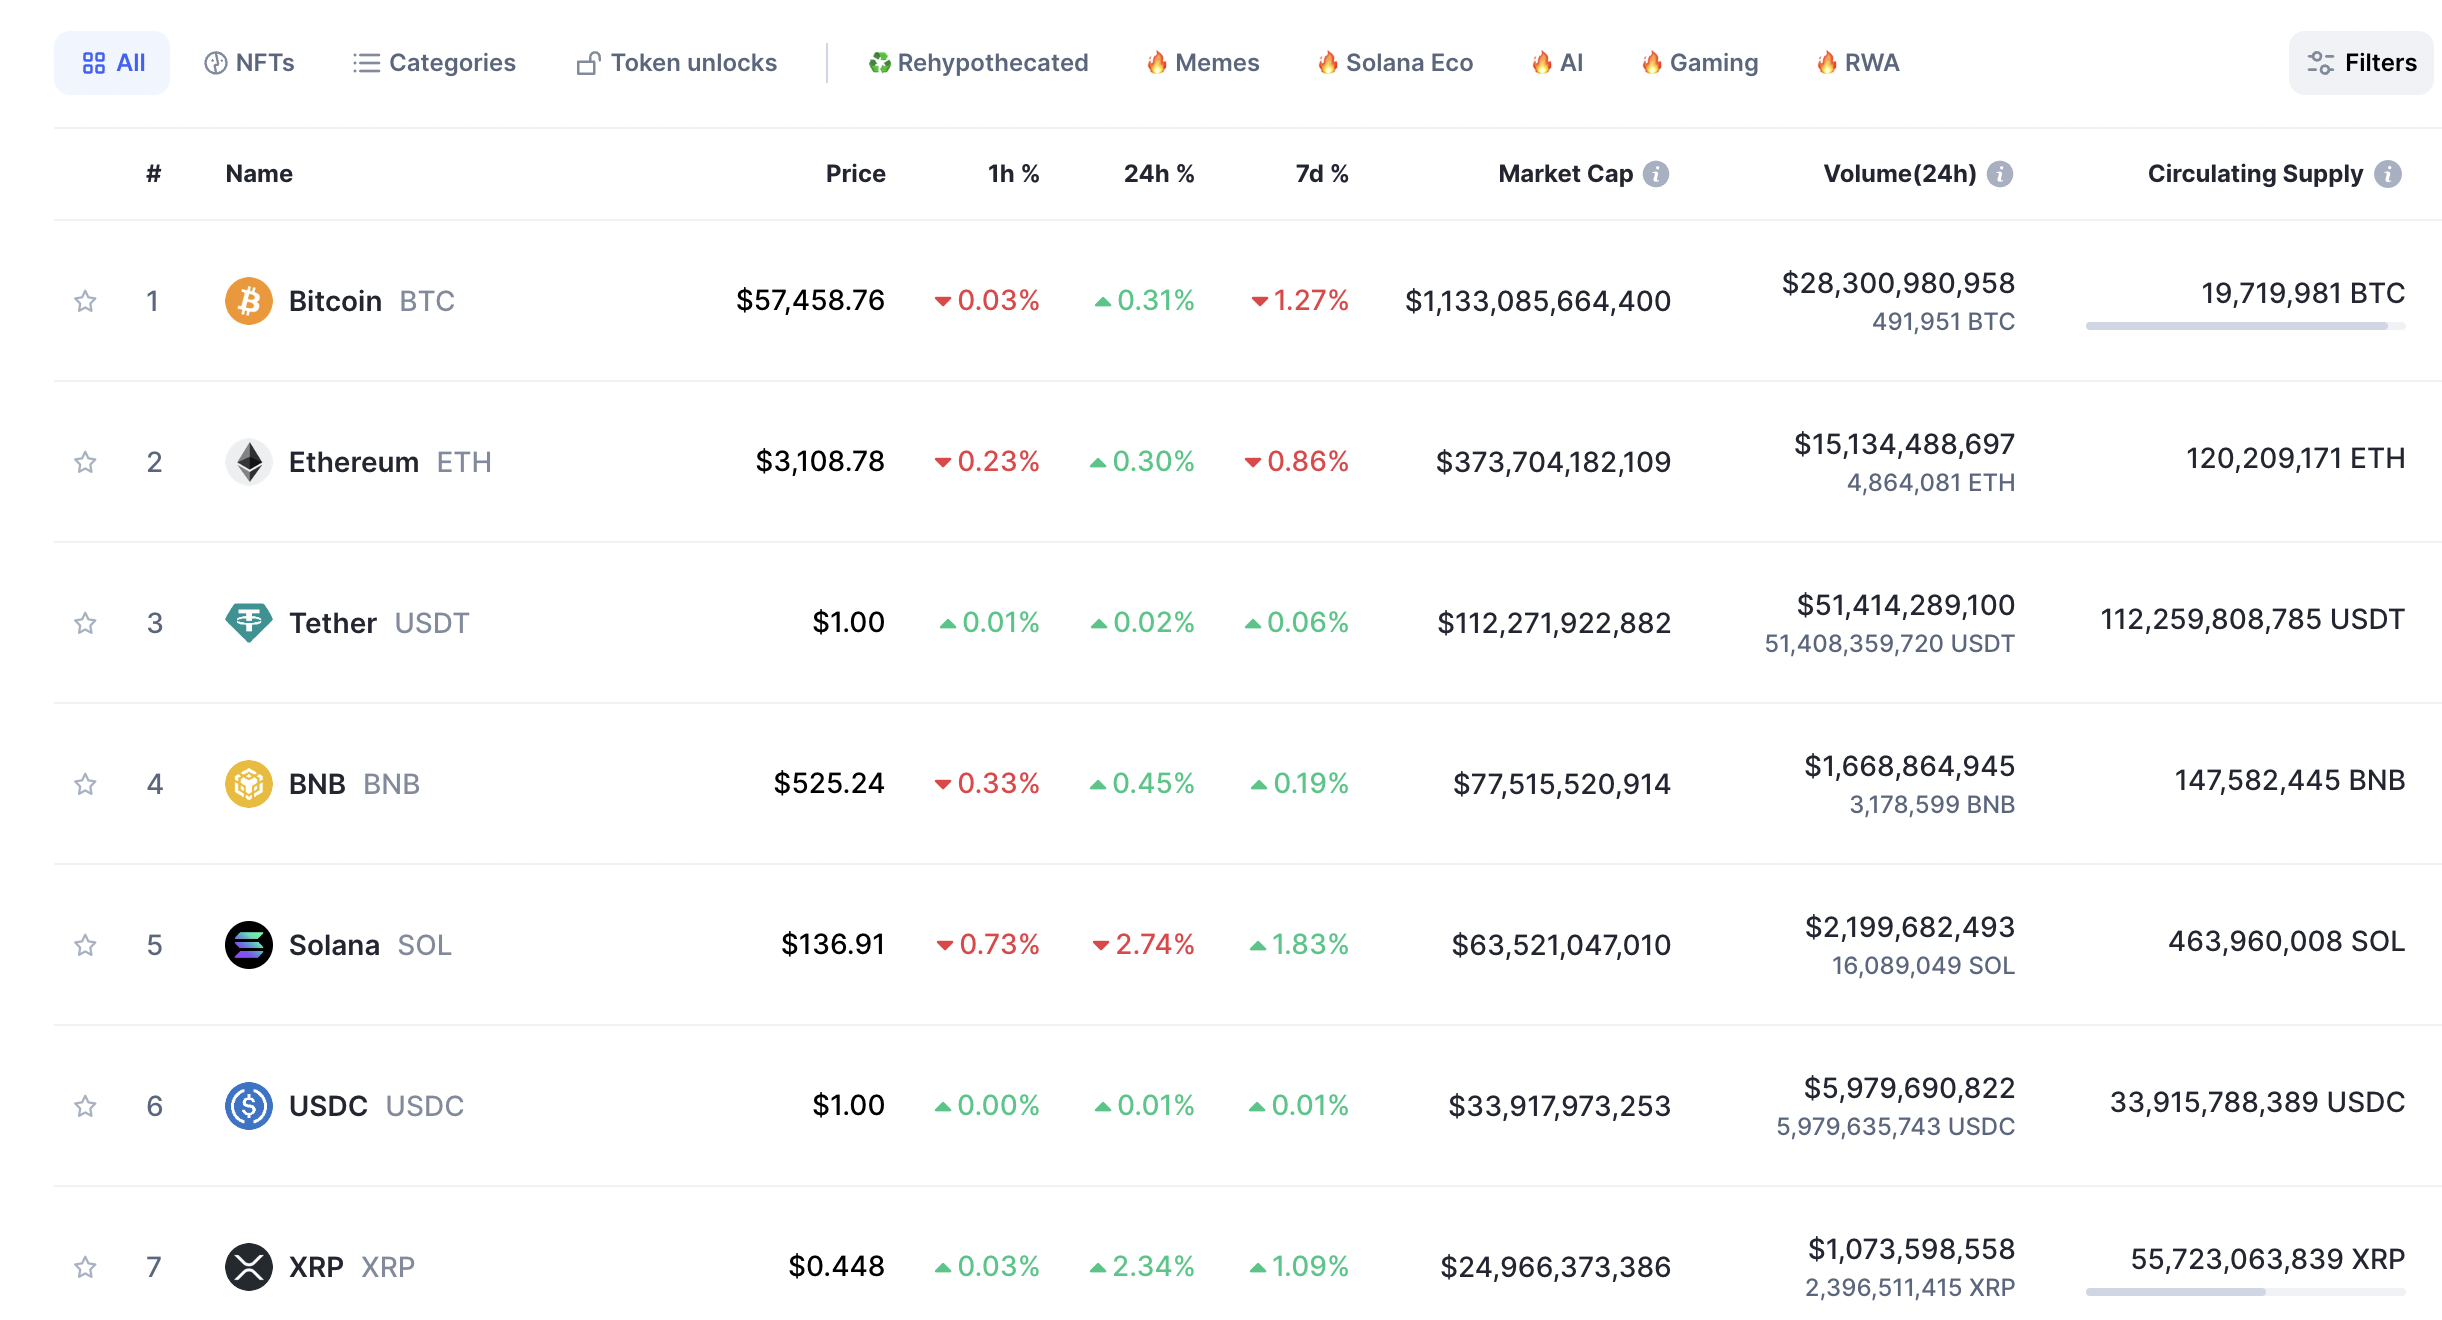Sort by 24h % column header
Screen dimensions: 2442x1320
tap(1159, 174)
